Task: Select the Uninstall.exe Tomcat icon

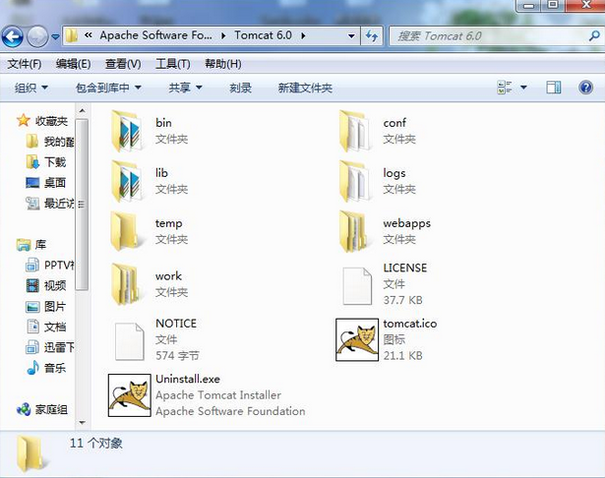Action: 129,395
